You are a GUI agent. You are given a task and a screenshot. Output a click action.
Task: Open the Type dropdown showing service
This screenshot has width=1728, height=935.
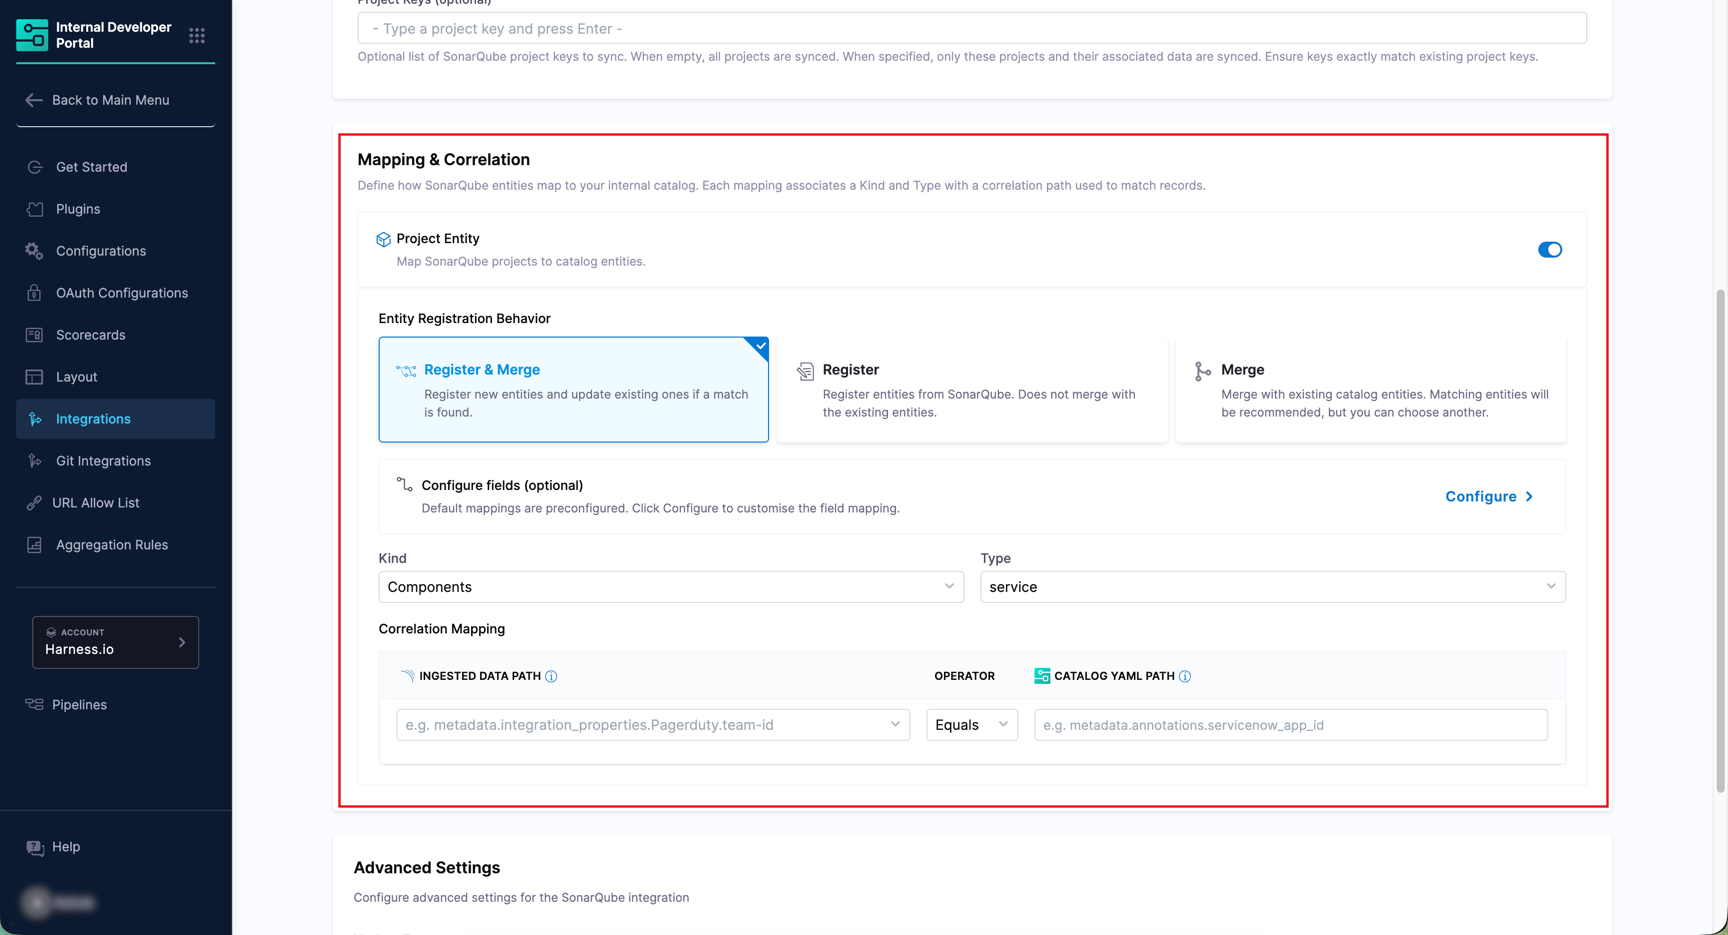click(x=1272, y=587)
